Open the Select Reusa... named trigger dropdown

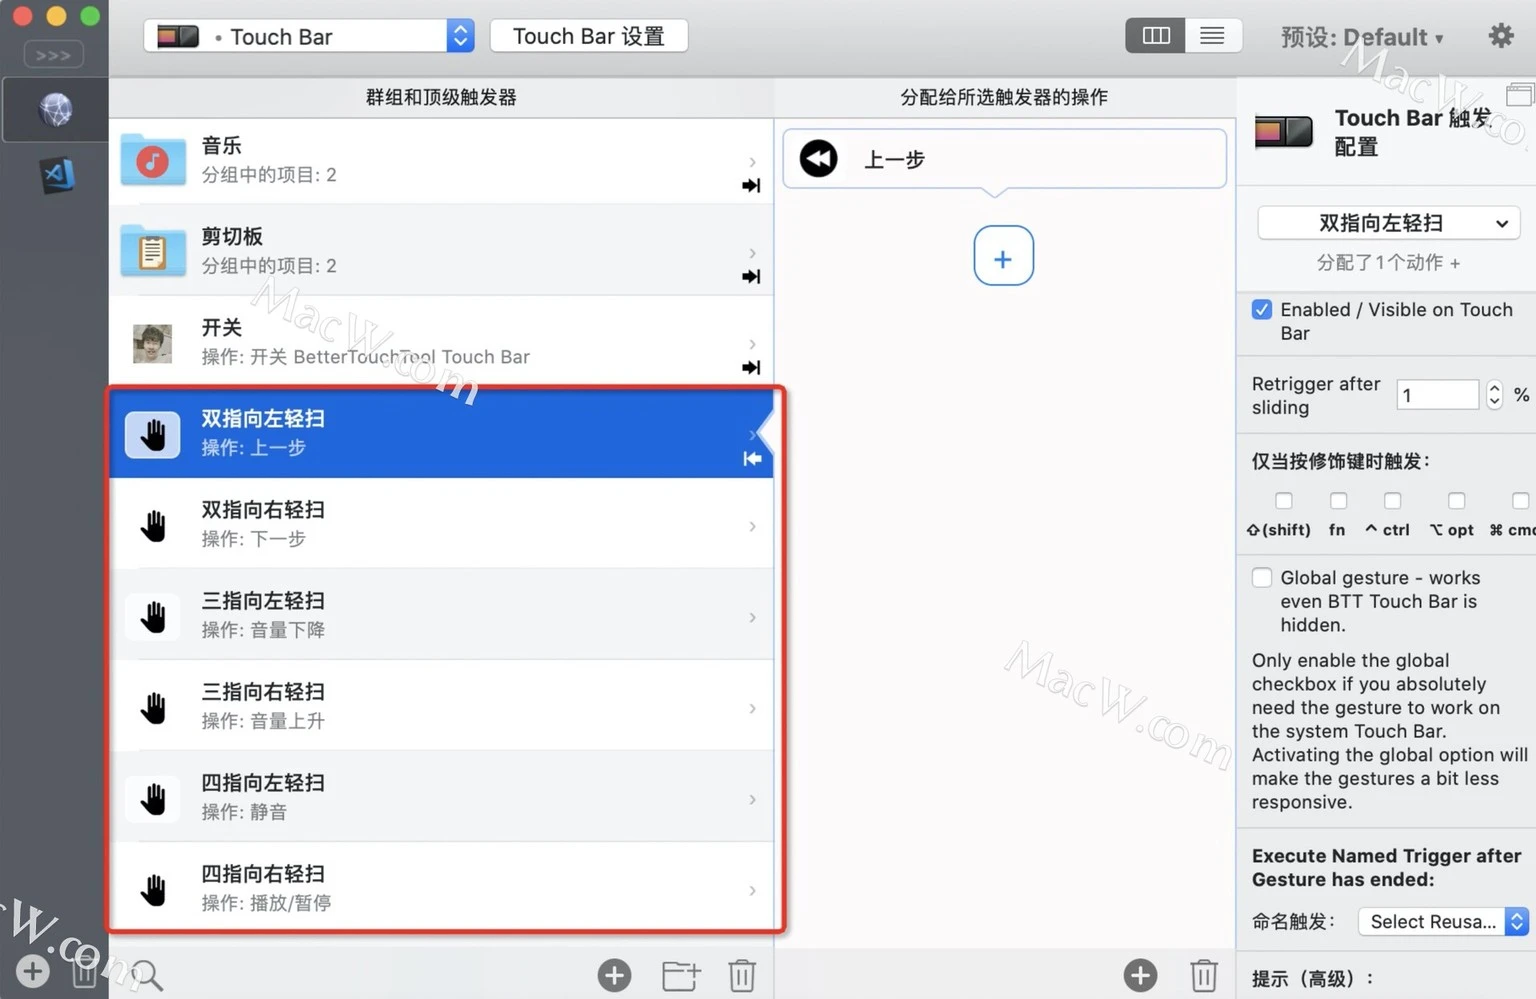tap(1443, 921)
